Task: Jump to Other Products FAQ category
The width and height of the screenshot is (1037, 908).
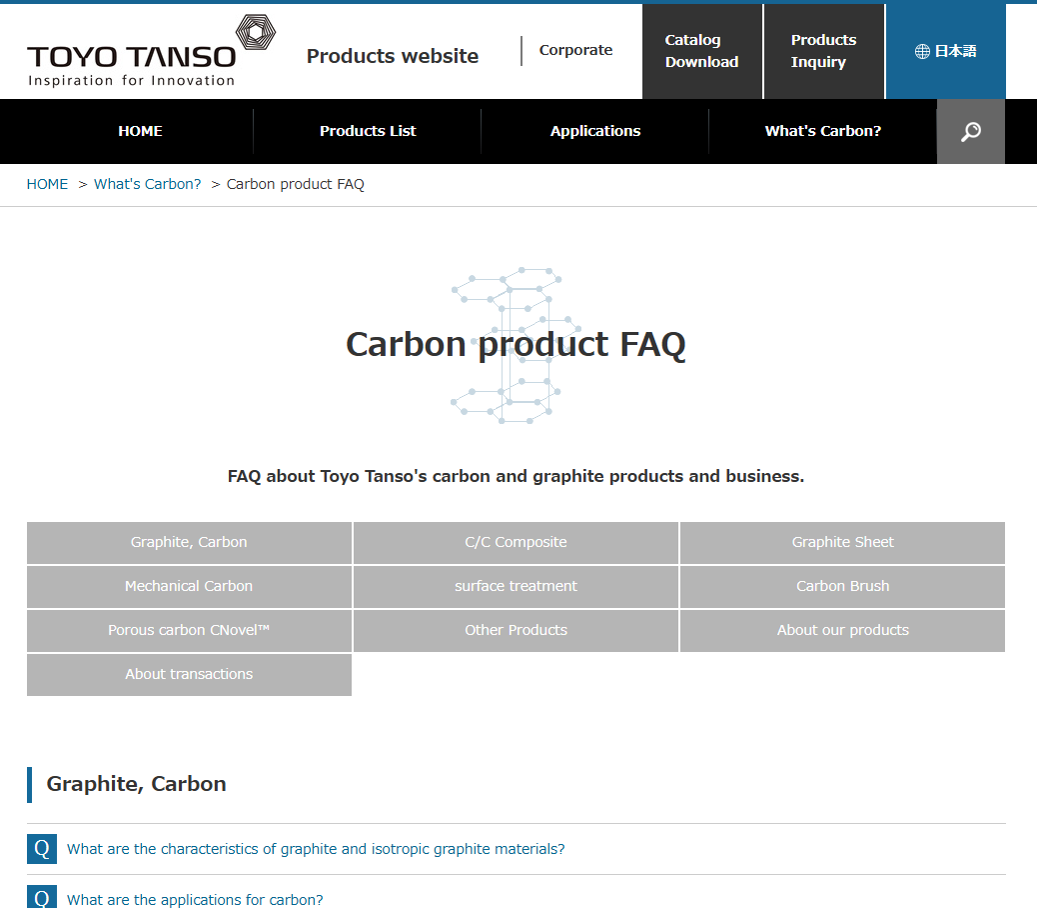Action: 516,630
